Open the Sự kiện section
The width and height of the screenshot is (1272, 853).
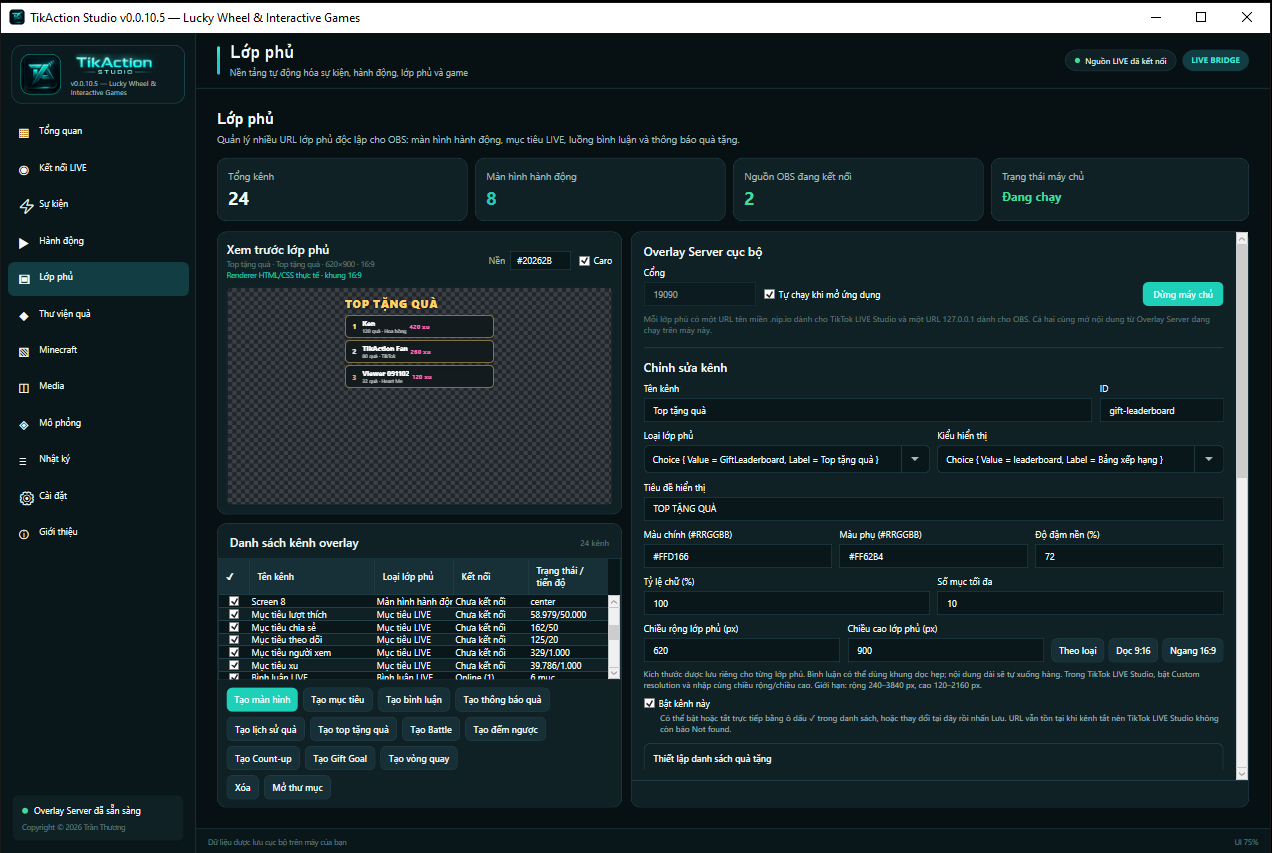point(98,204)
